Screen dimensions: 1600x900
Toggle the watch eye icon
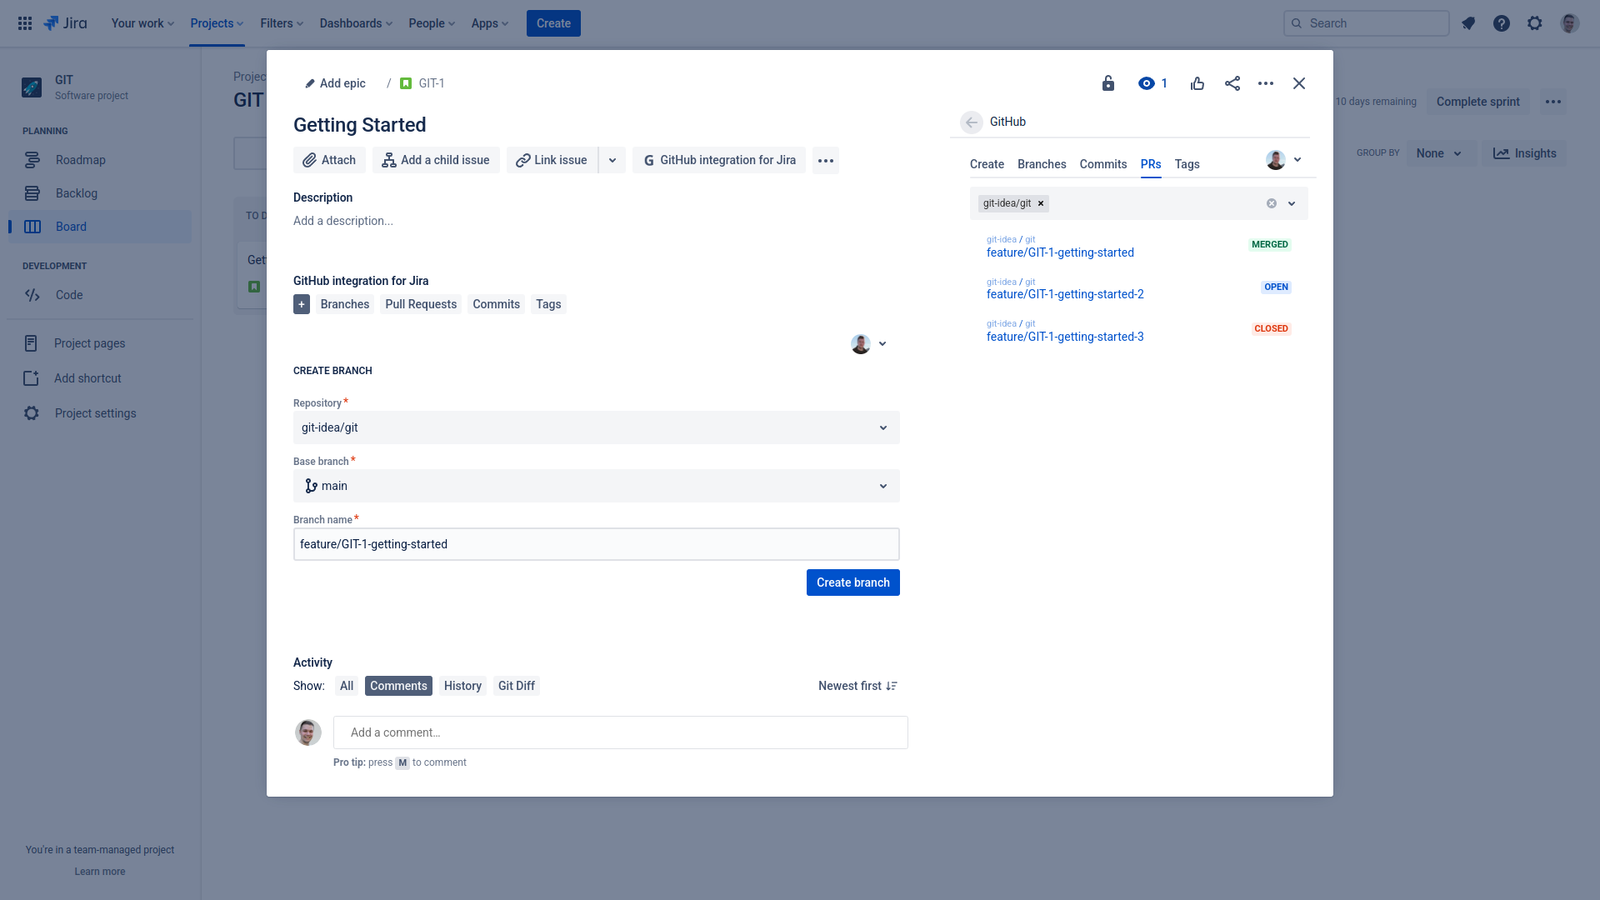(1152, 83)
